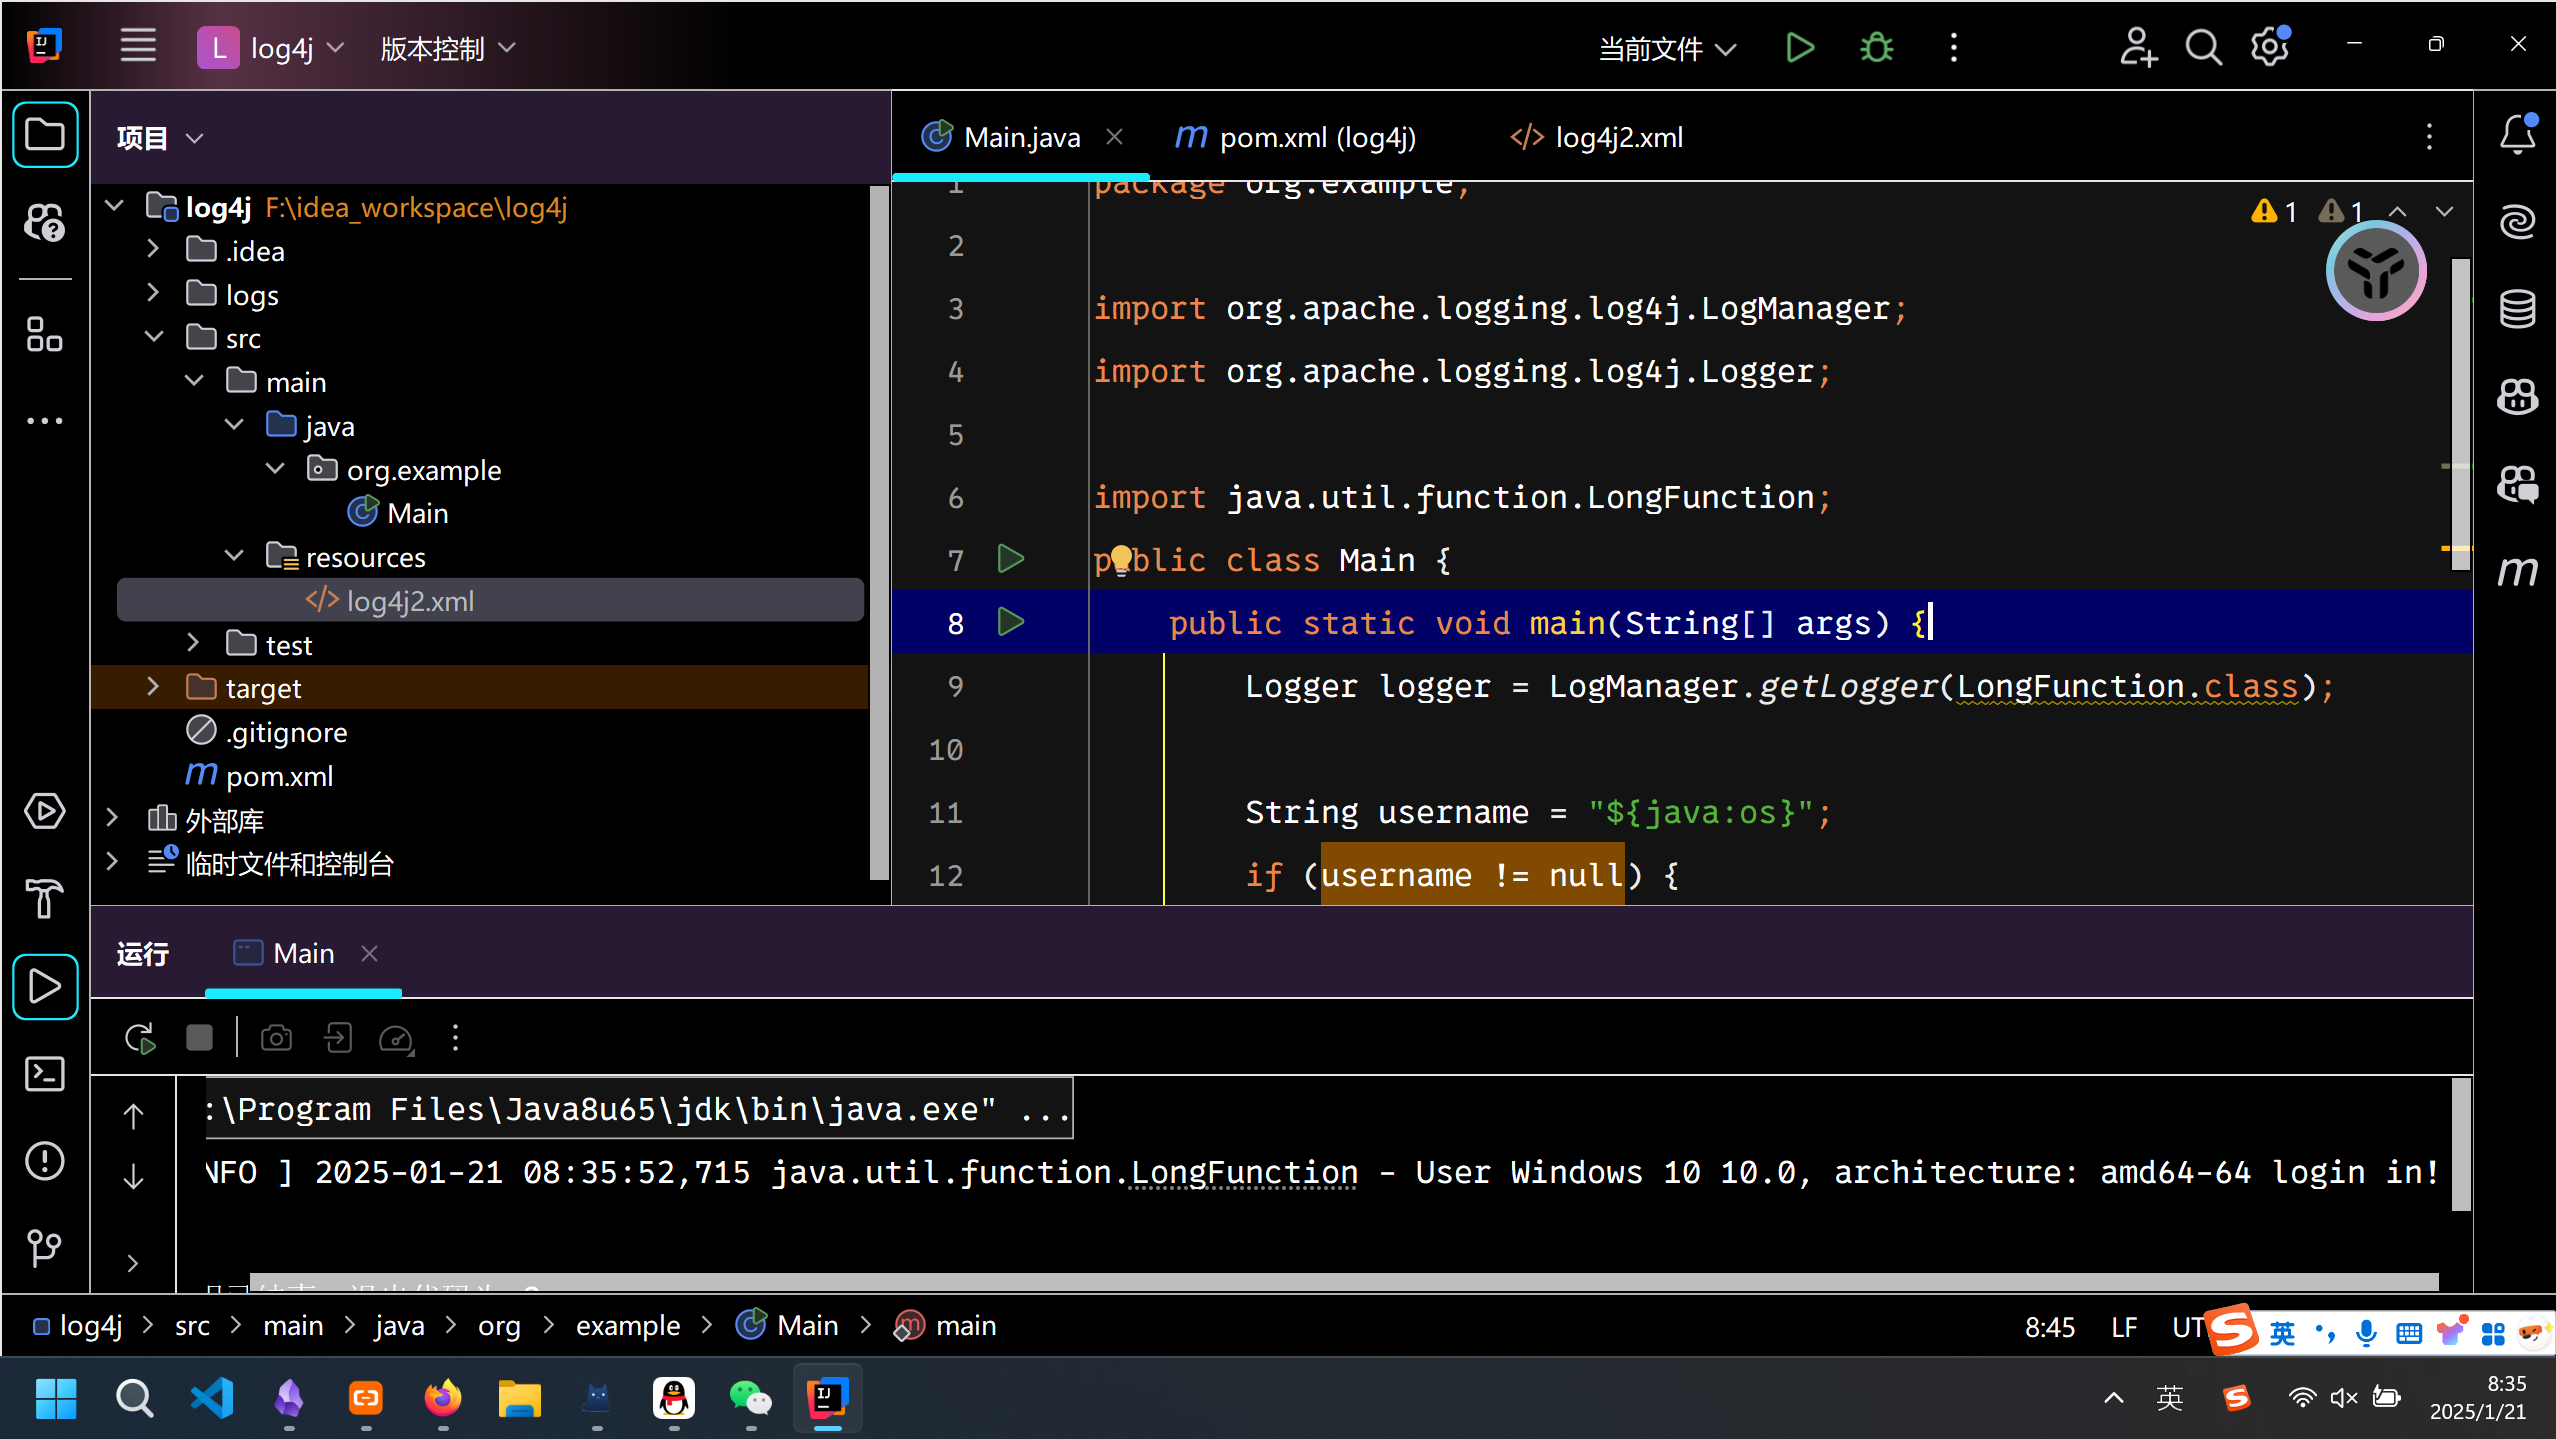2556x1439 pixels.
Task: Click the Debug bug icon in the toolbar
Action: tap(1876, 47)
